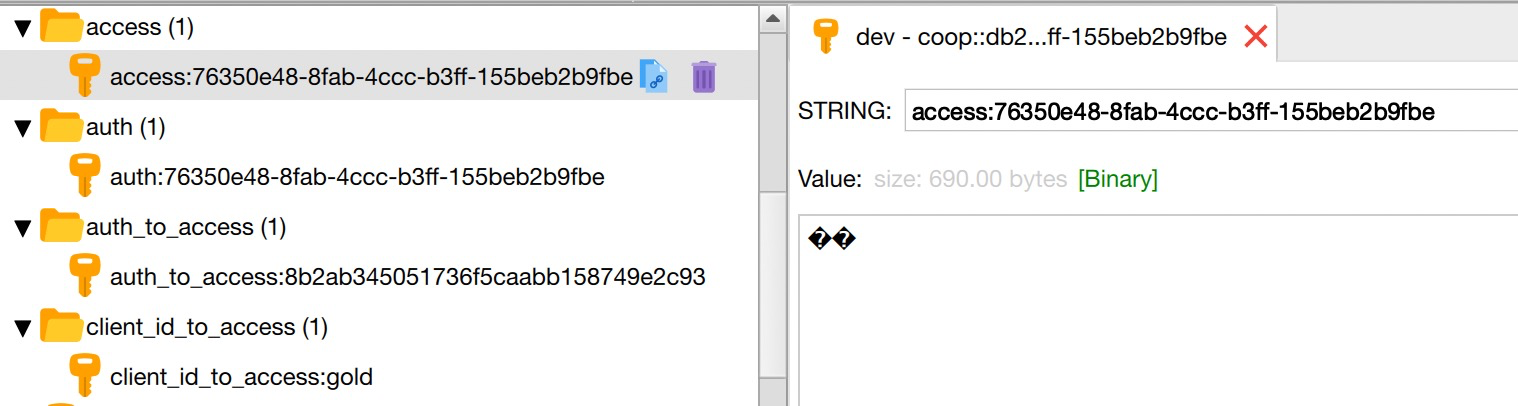Click the client_id_to_access folder icon
Image resolution: width=1518 pixels, height=406 pixels.
click(61, 327)
